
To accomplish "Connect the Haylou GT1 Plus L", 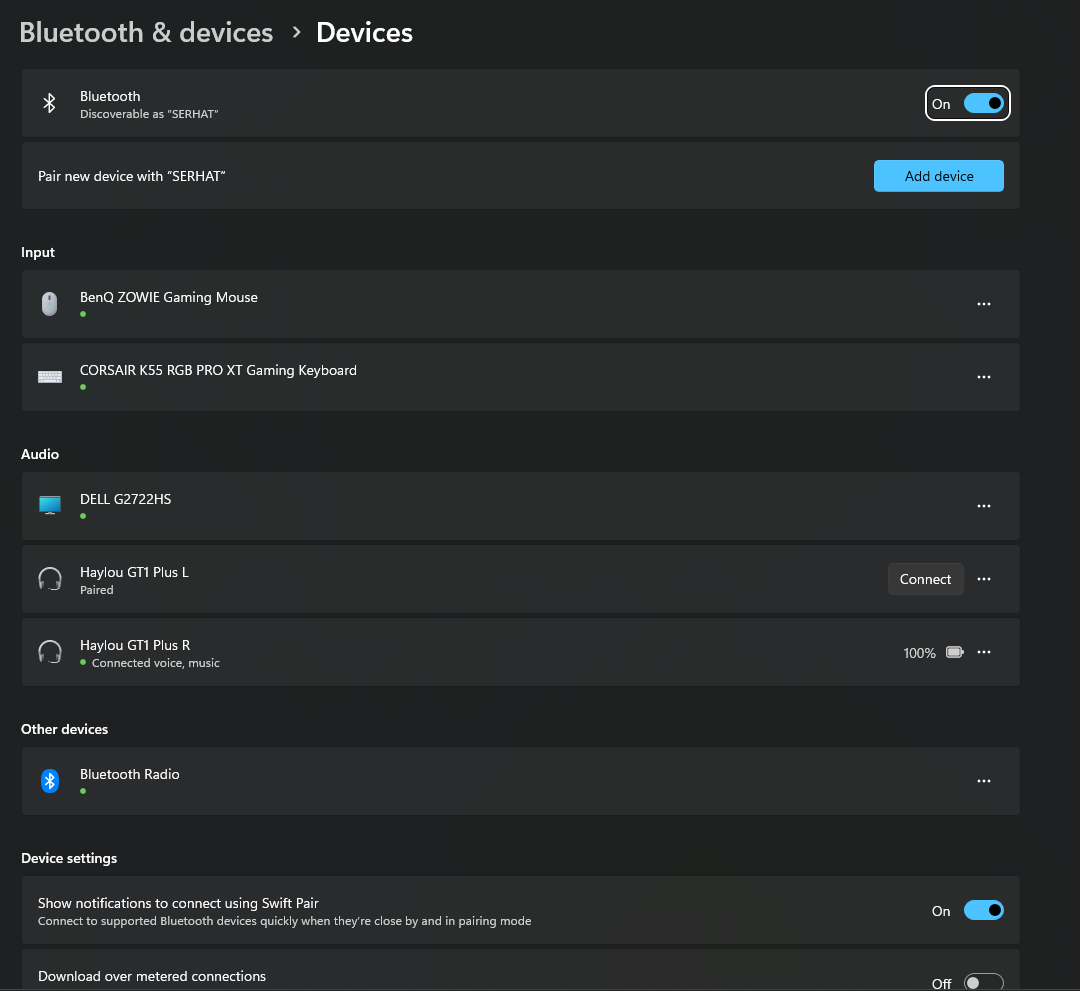I will click(x=925, y=579).
